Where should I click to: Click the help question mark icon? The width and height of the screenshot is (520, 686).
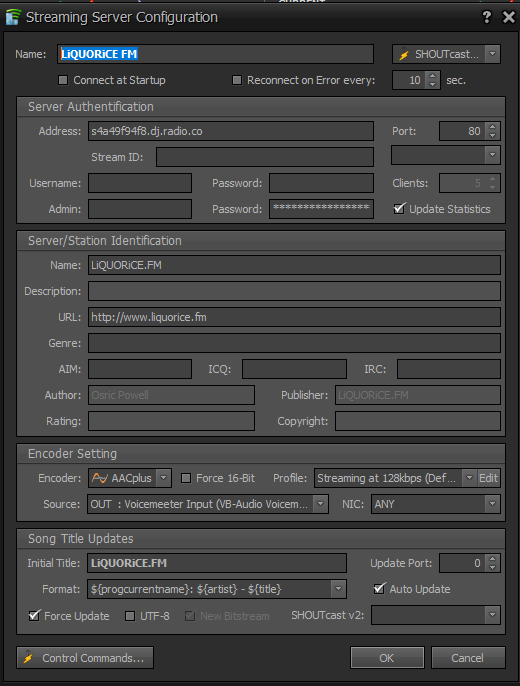tap(486, 17)
